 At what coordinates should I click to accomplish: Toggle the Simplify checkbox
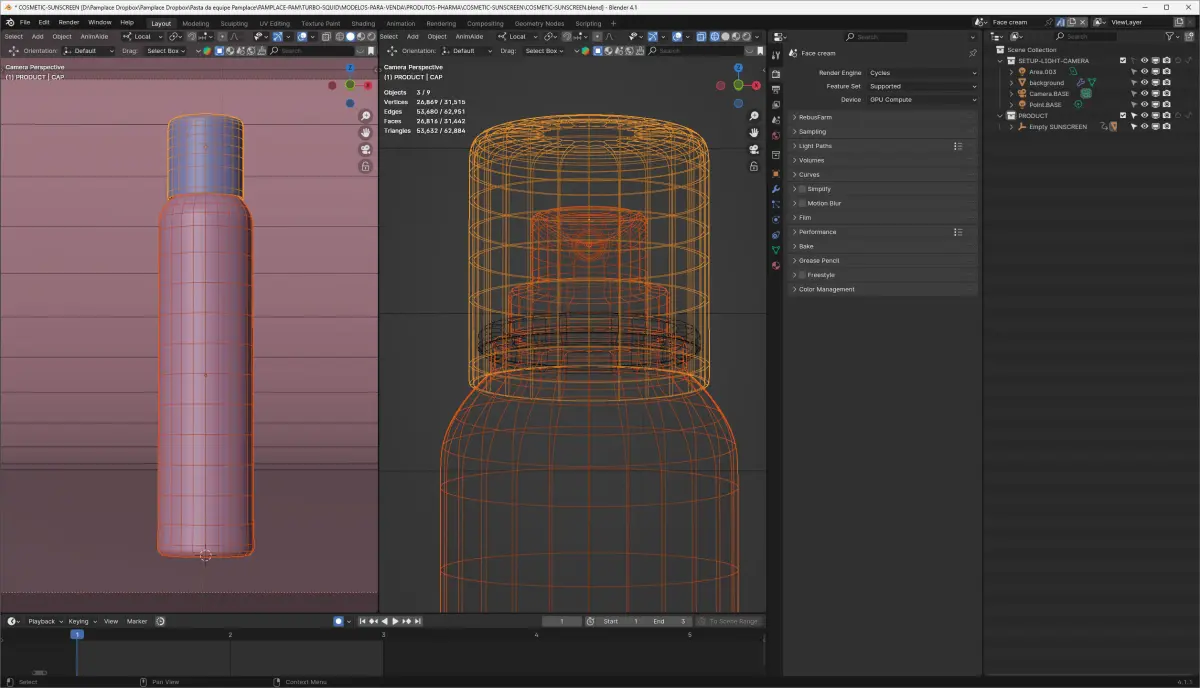pos(802,189)
